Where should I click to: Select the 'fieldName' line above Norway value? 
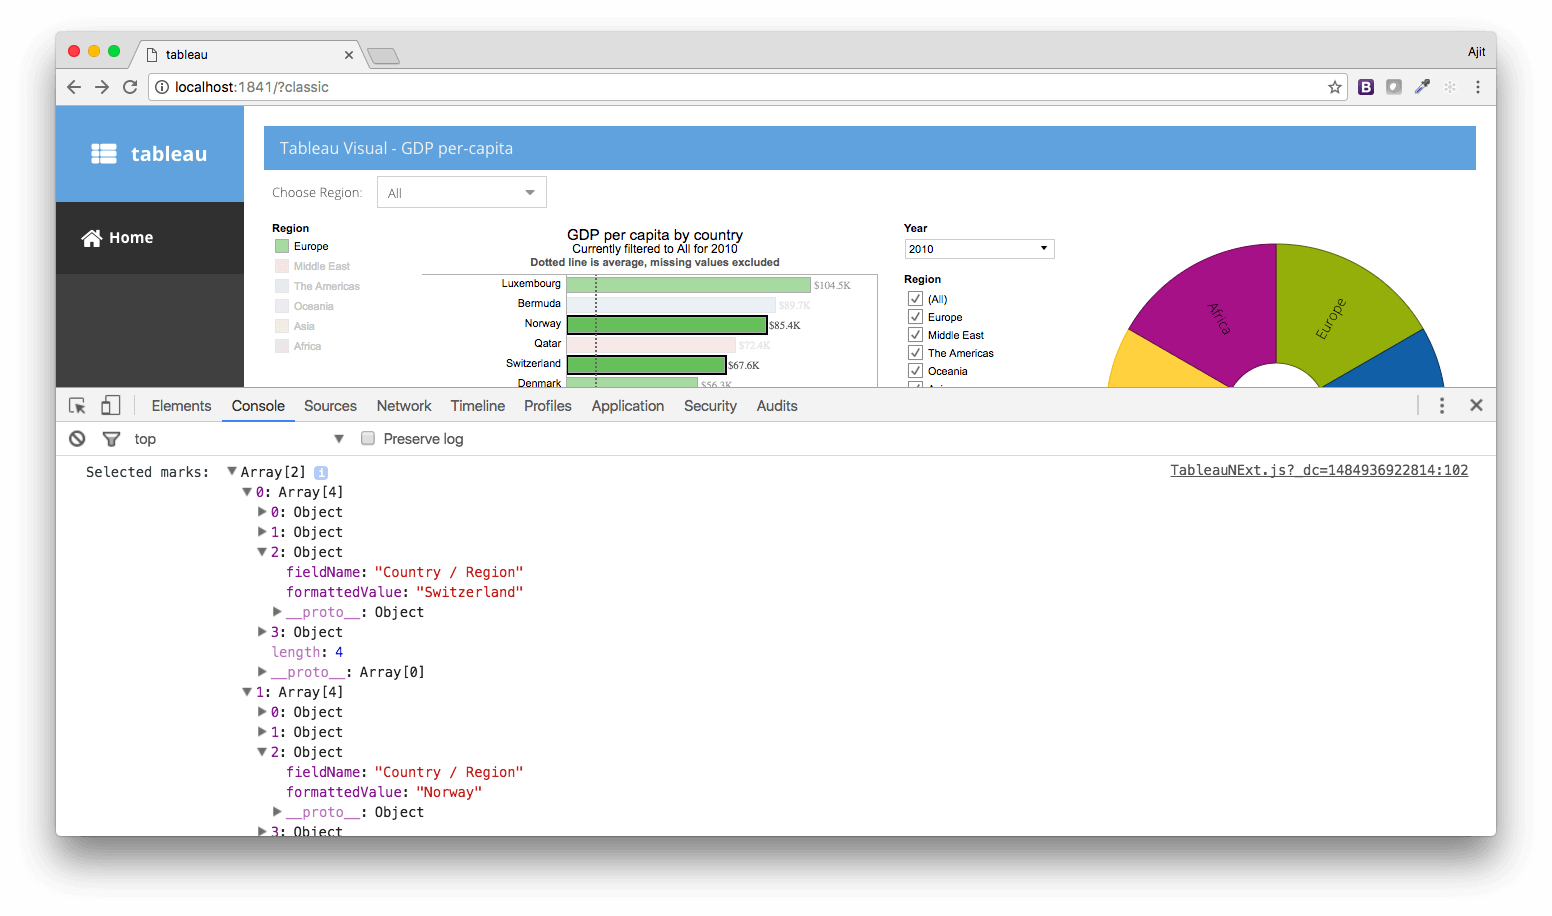click(405, 772)
